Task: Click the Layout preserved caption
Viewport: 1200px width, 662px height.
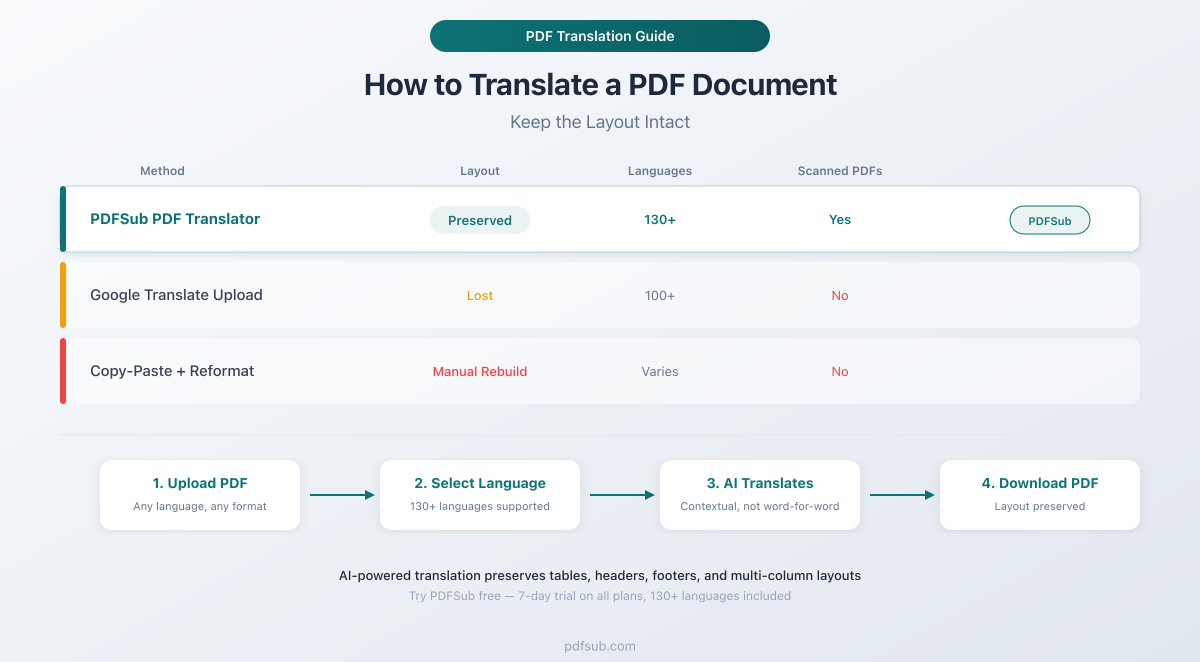Action: point(1040,507)
